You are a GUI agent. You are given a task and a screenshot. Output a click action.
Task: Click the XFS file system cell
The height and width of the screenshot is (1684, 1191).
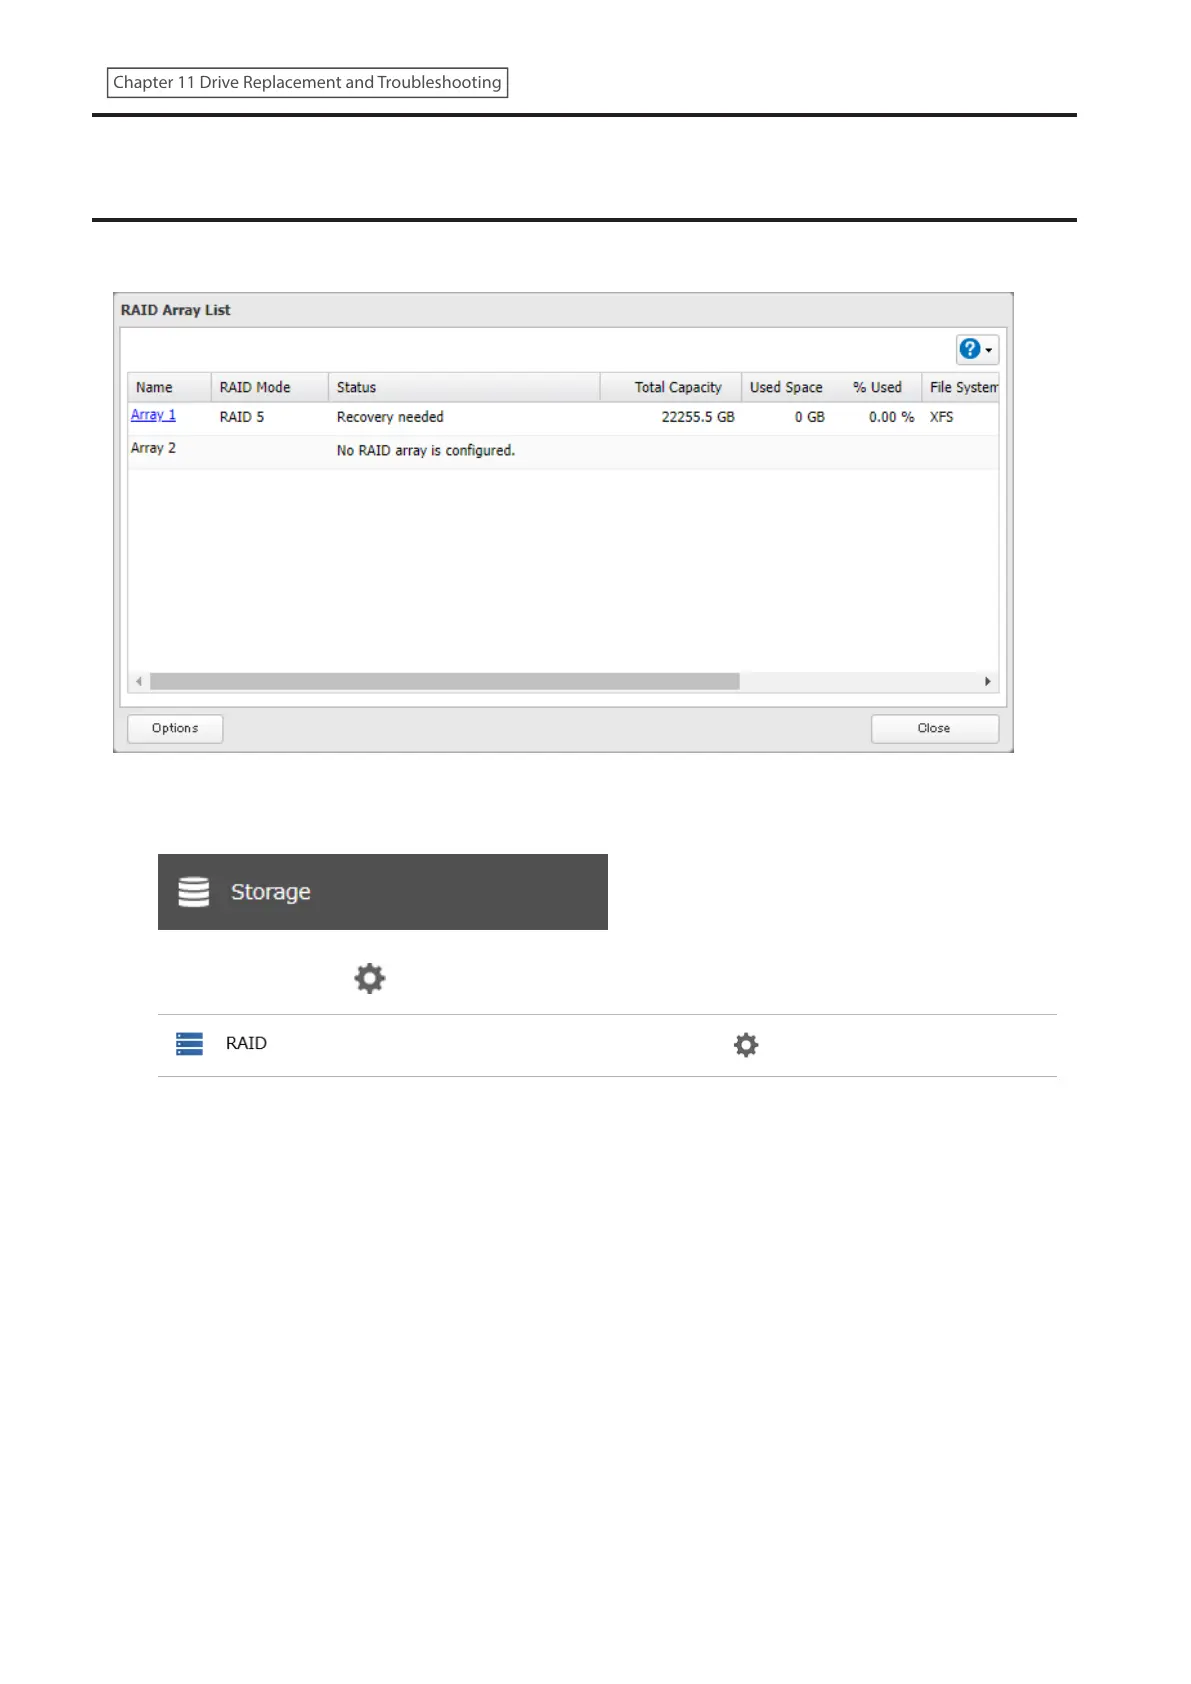tap(942, 417)
